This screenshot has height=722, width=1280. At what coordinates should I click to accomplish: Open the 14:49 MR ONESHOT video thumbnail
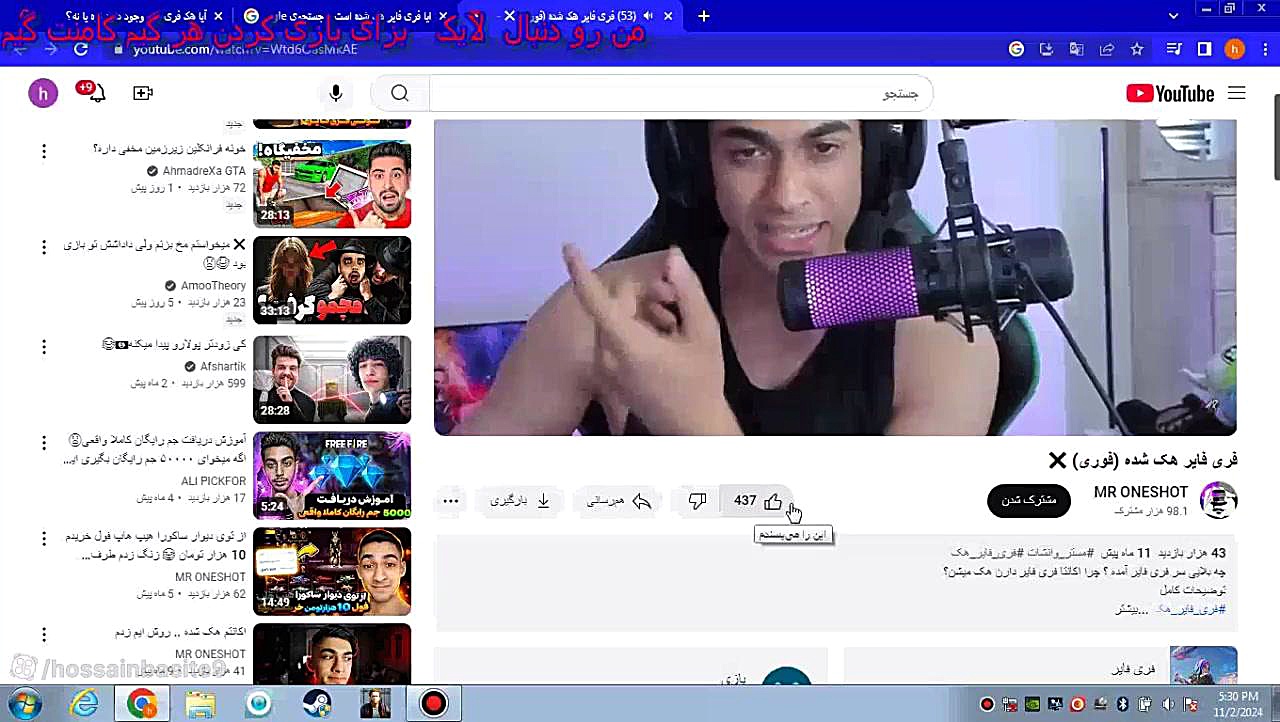332,572
